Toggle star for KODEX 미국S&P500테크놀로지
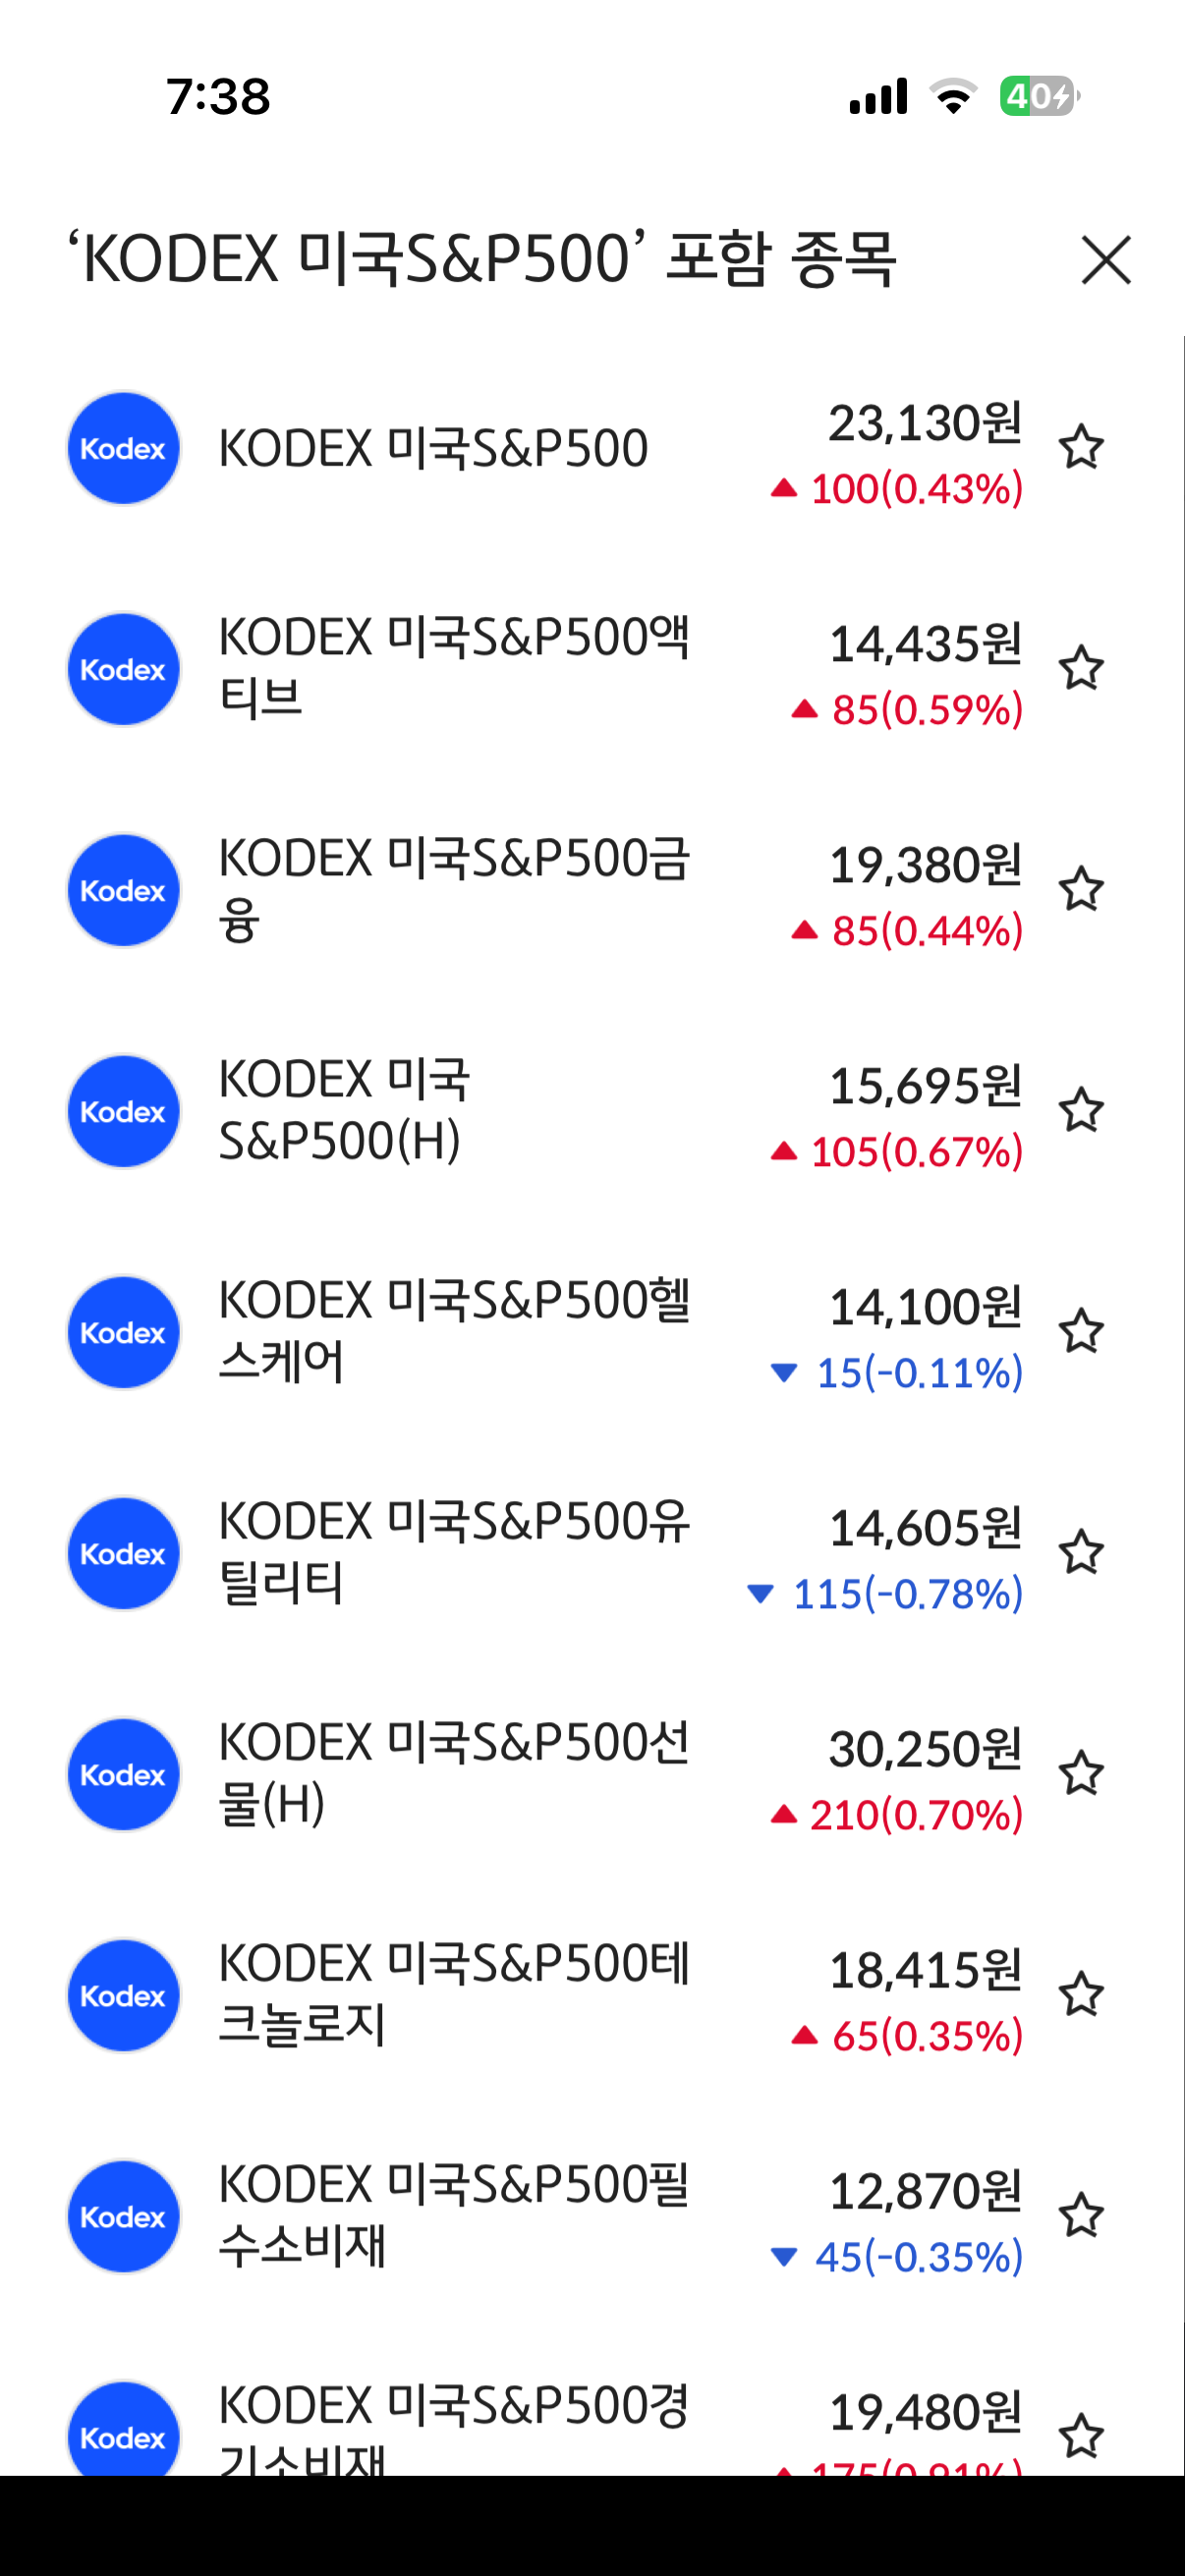The image size is (1185, 2576). tap(1080, 1994)
